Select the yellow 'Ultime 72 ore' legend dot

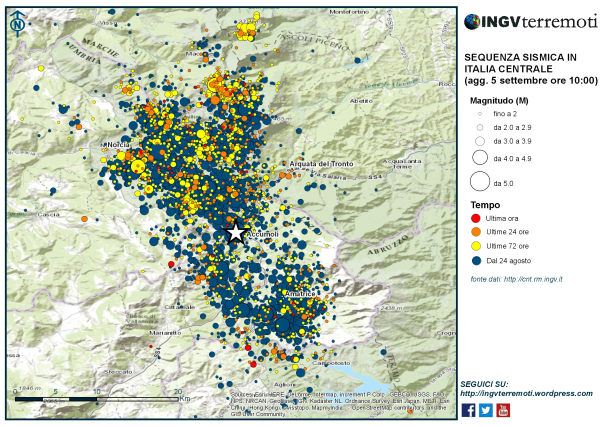tap(476, 246)
